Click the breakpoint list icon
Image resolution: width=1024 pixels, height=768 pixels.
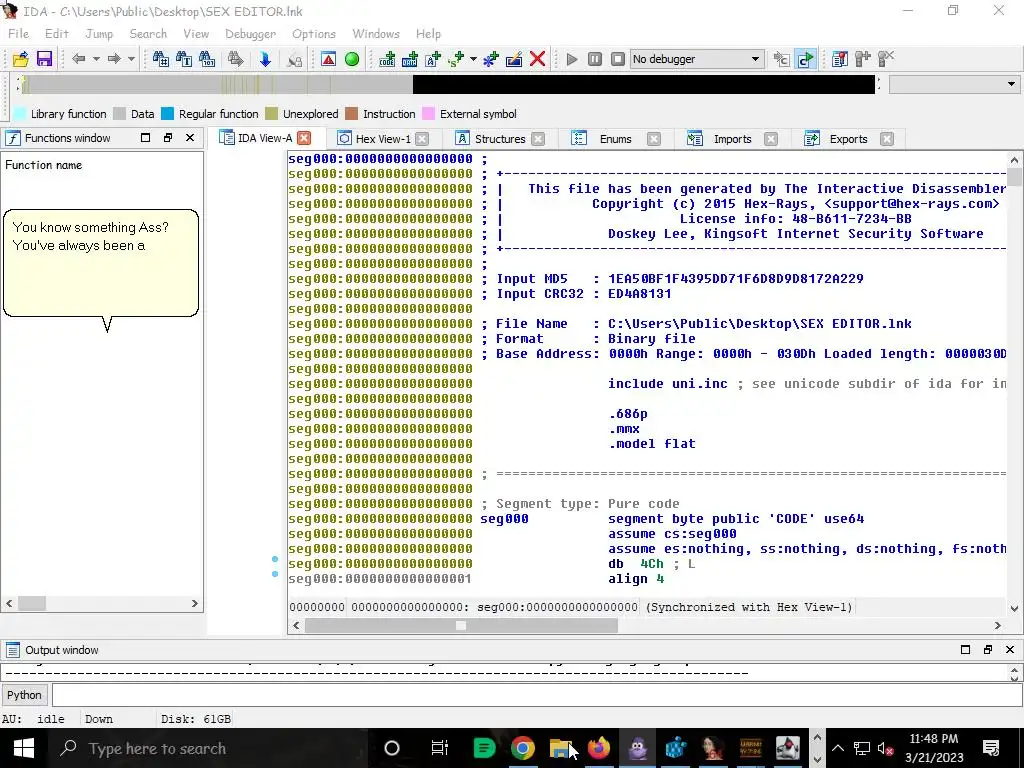tap(839, 59)
